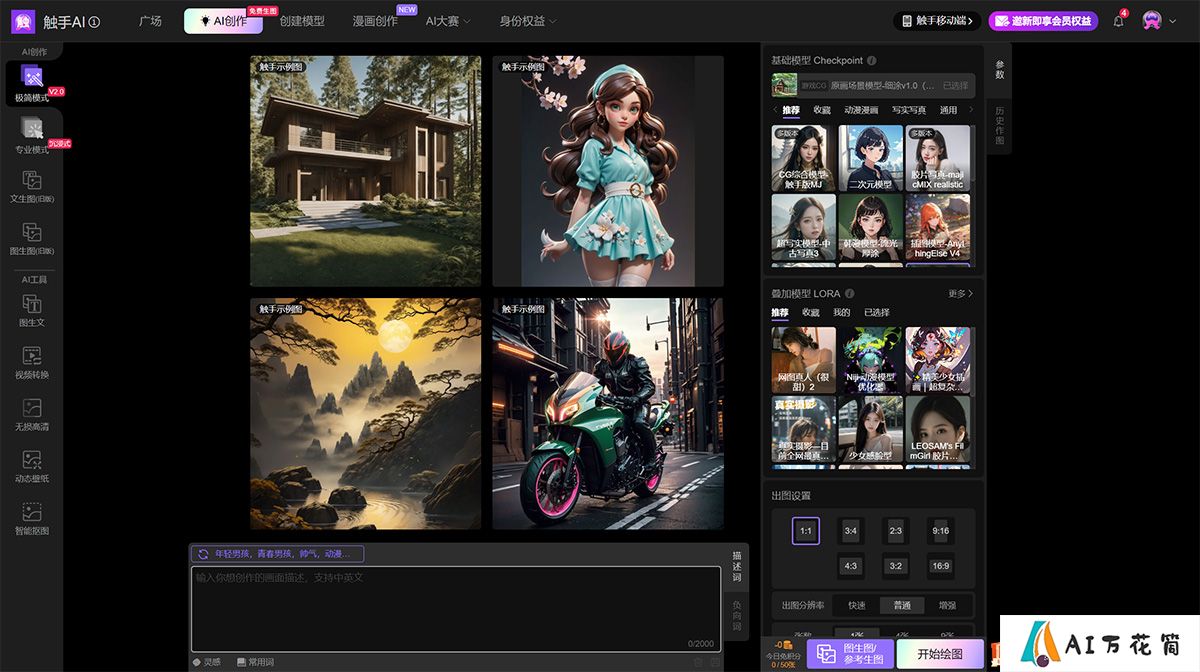Screen dimensions: 1200x672
Task: Open the 无损高清 tool
Action: (32, 414)
